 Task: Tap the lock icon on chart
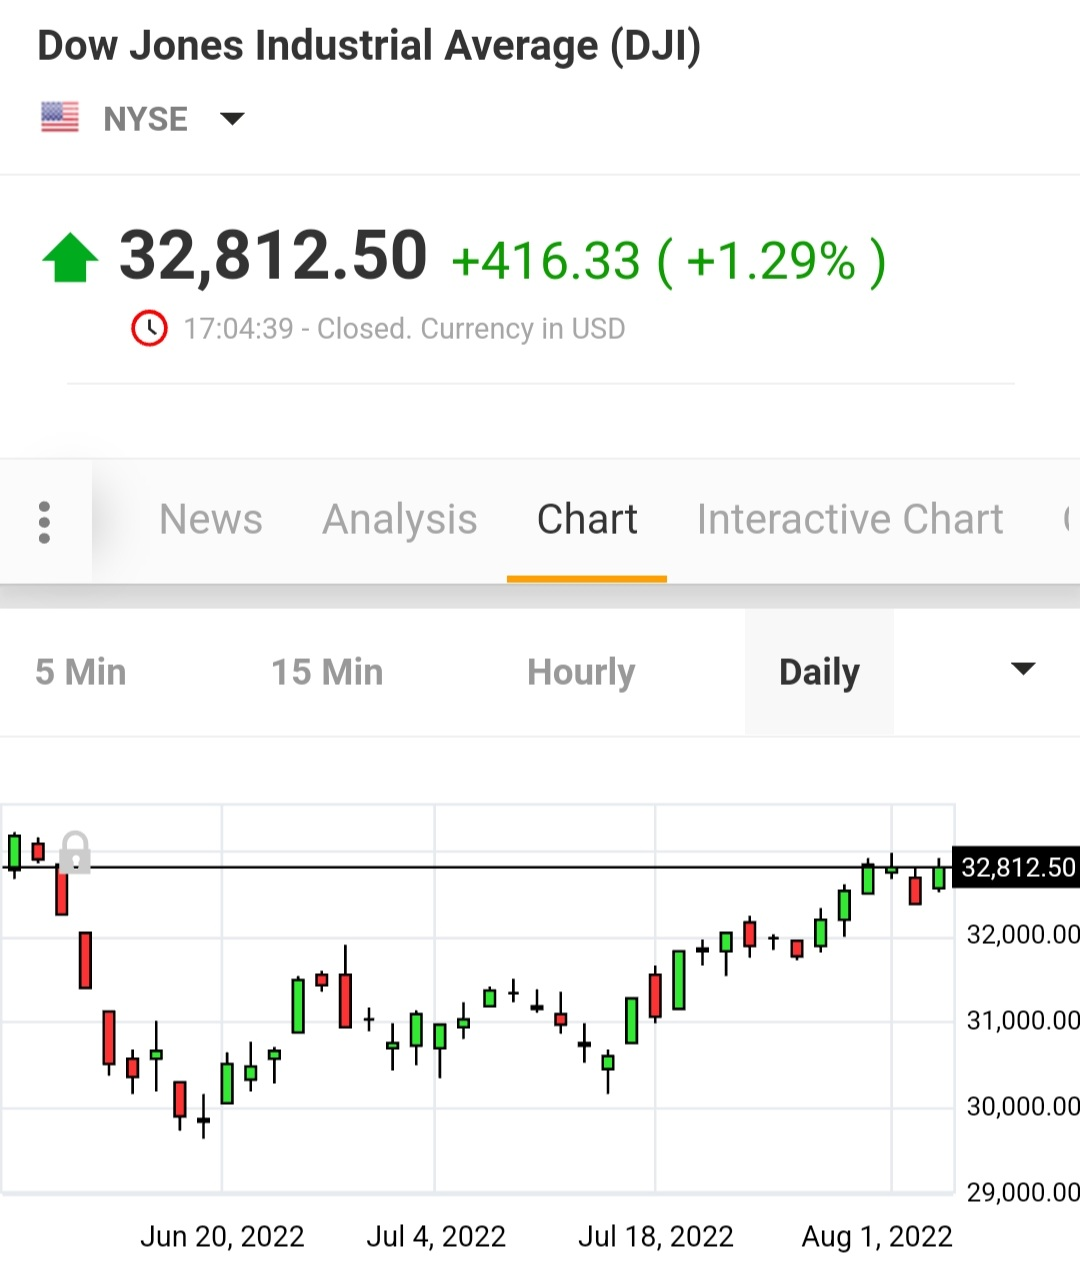(75, 852)
